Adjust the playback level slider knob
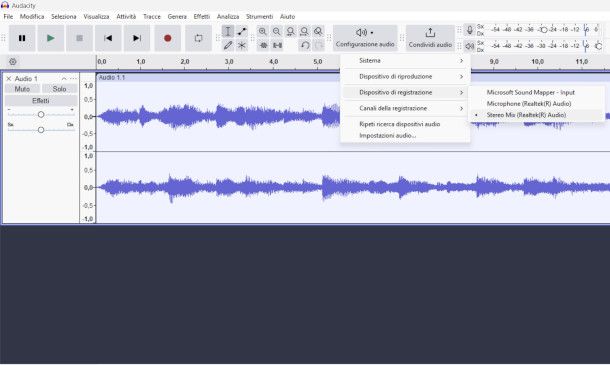 coord(598,46)
